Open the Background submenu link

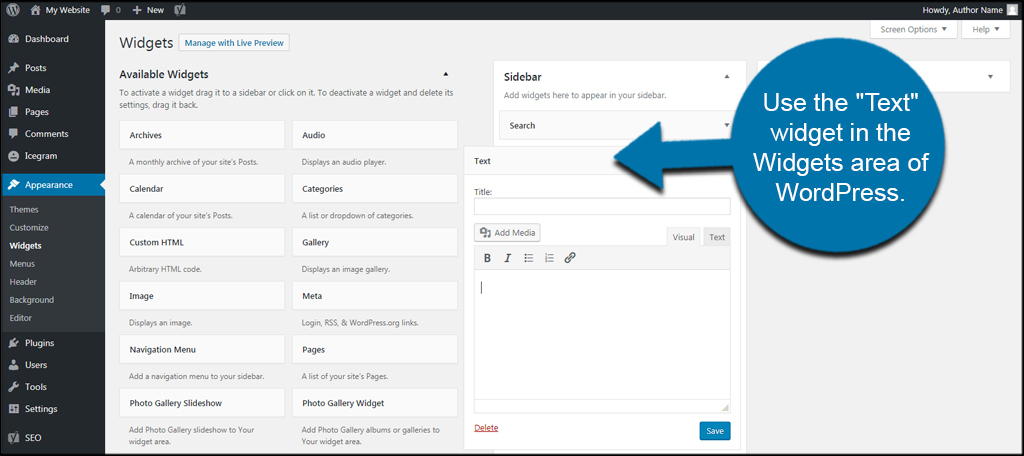(31, 300)
